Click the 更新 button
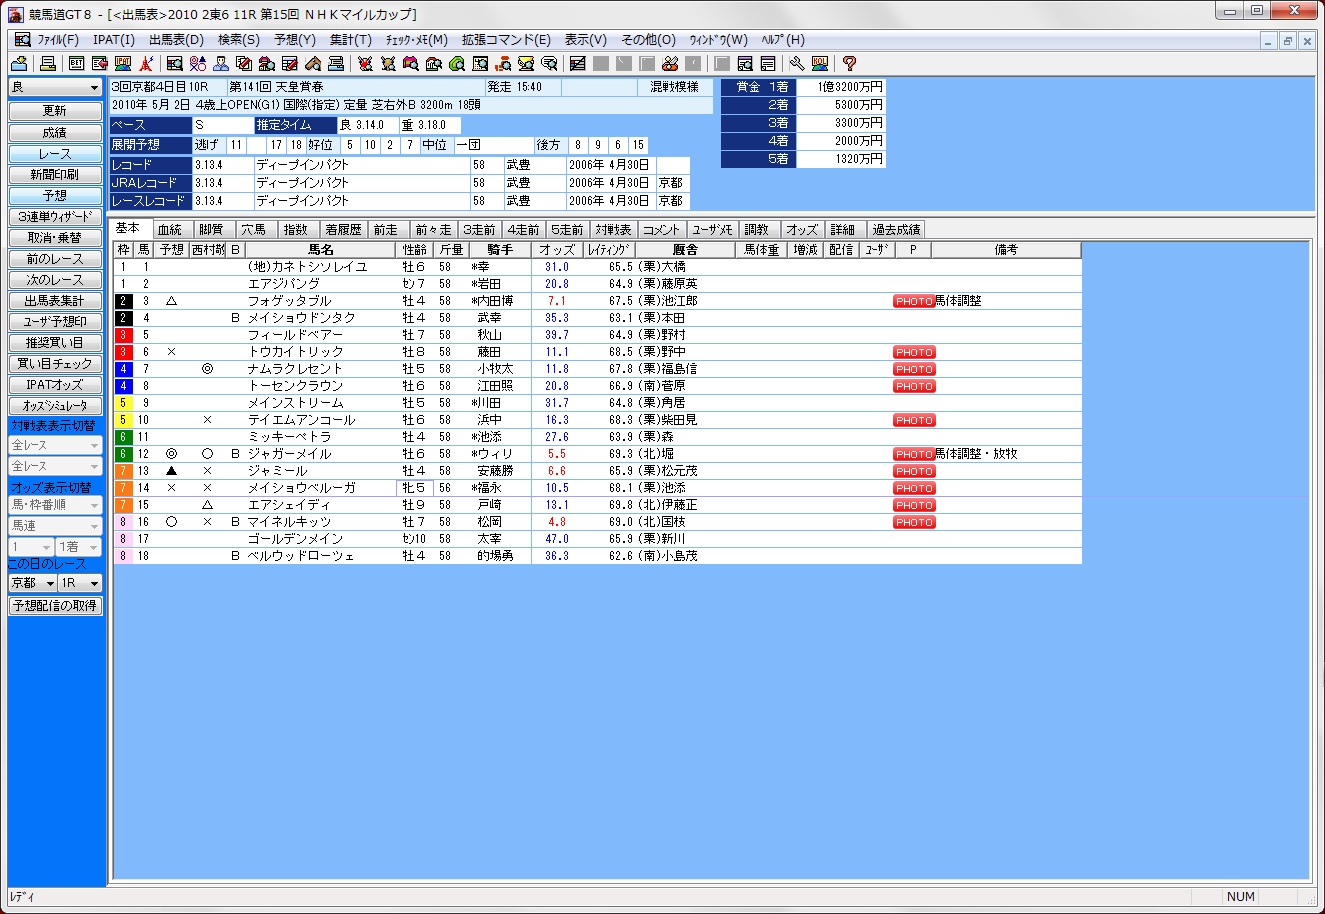 pos(55,111)
